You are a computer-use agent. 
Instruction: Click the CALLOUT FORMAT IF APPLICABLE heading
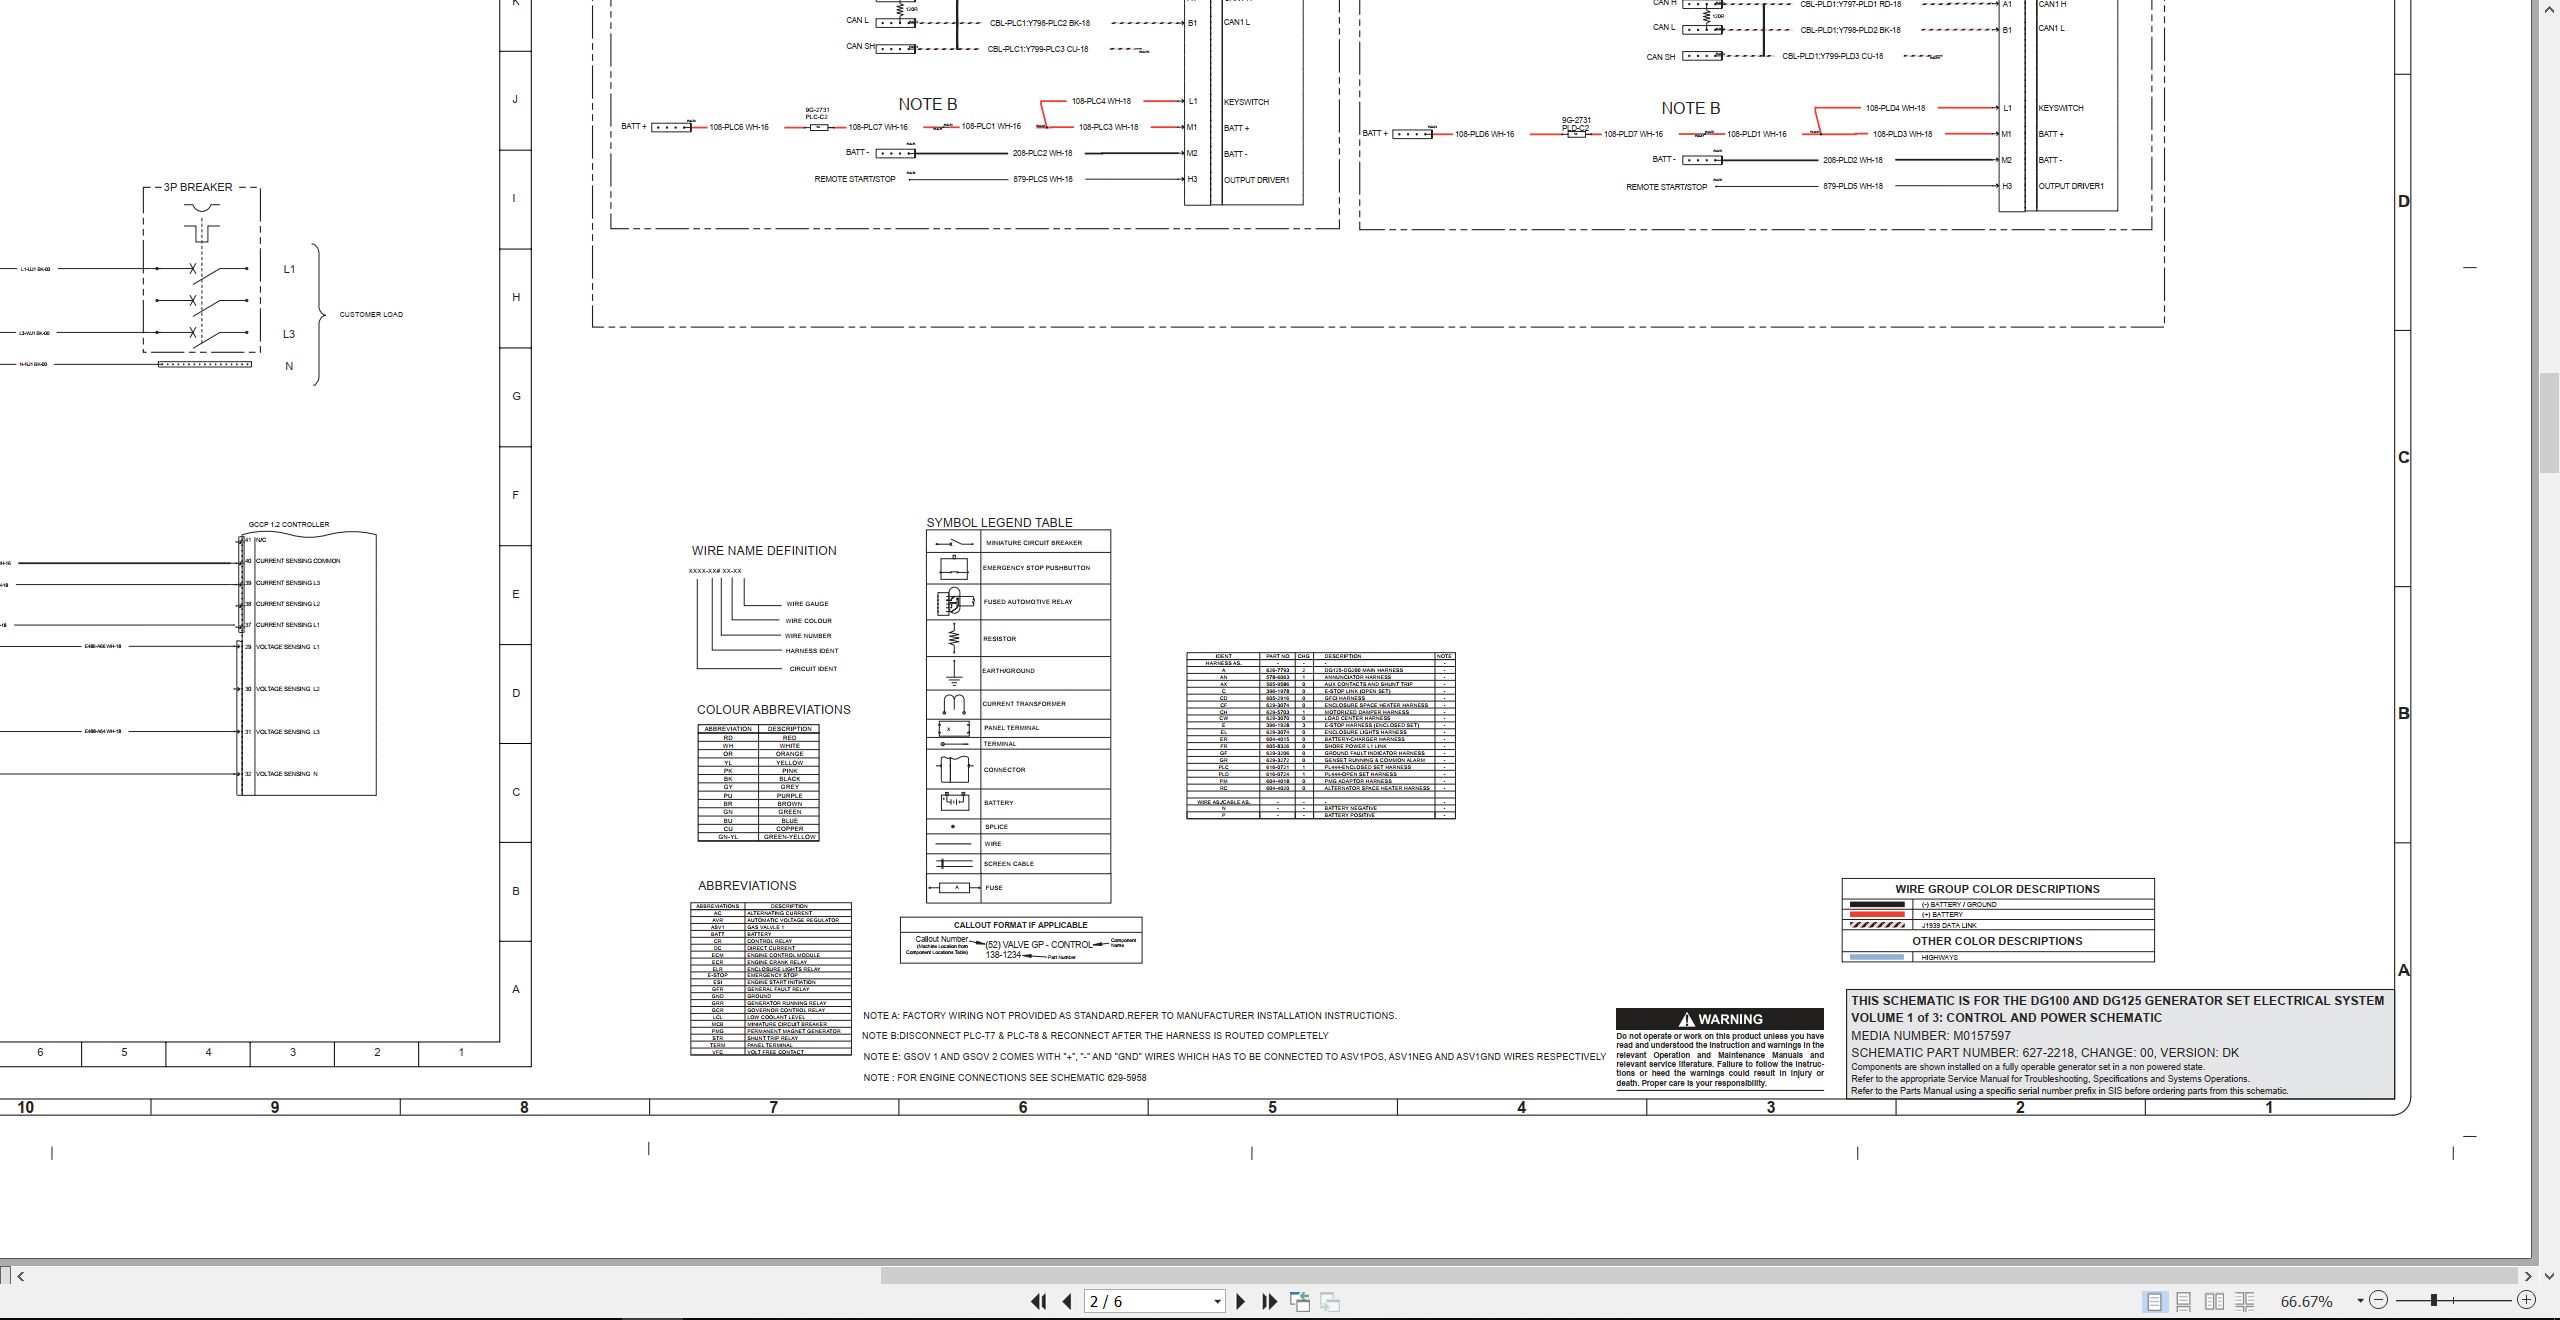[x=1020, y=925]
